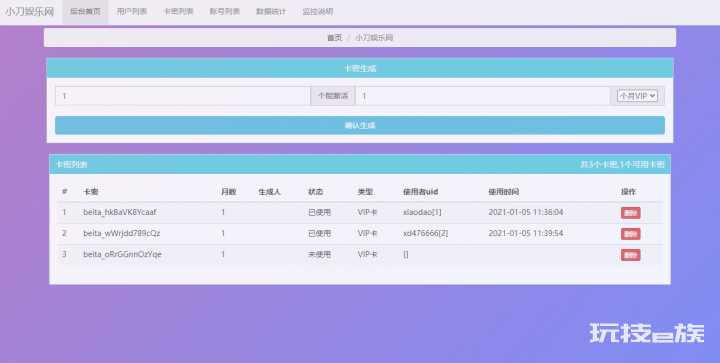Image resolution: width=720 pixels, height=363 pixels.
Task: Open the 用户列表 menu item
Action: [x=132, y=12]
